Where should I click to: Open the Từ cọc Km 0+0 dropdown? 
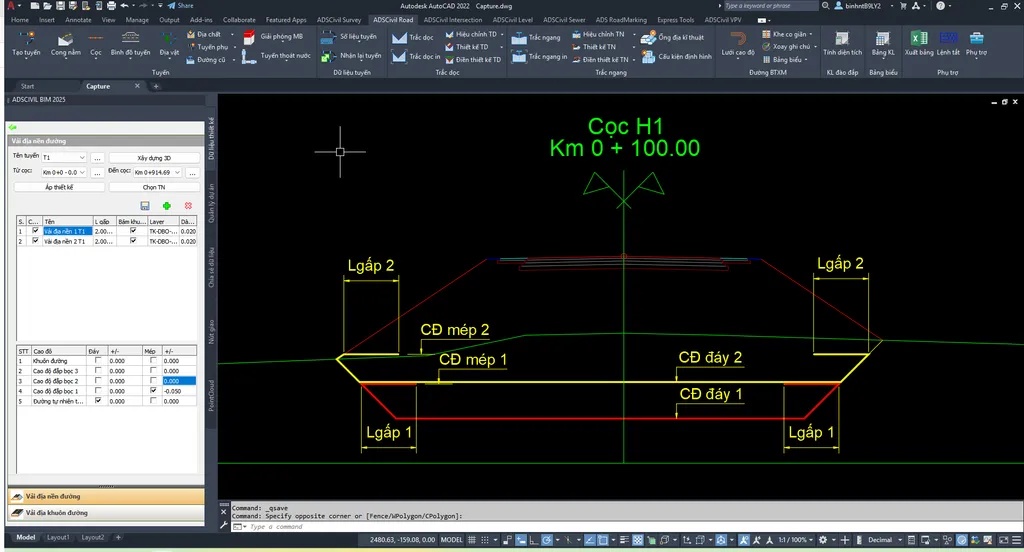click(82, 172)
